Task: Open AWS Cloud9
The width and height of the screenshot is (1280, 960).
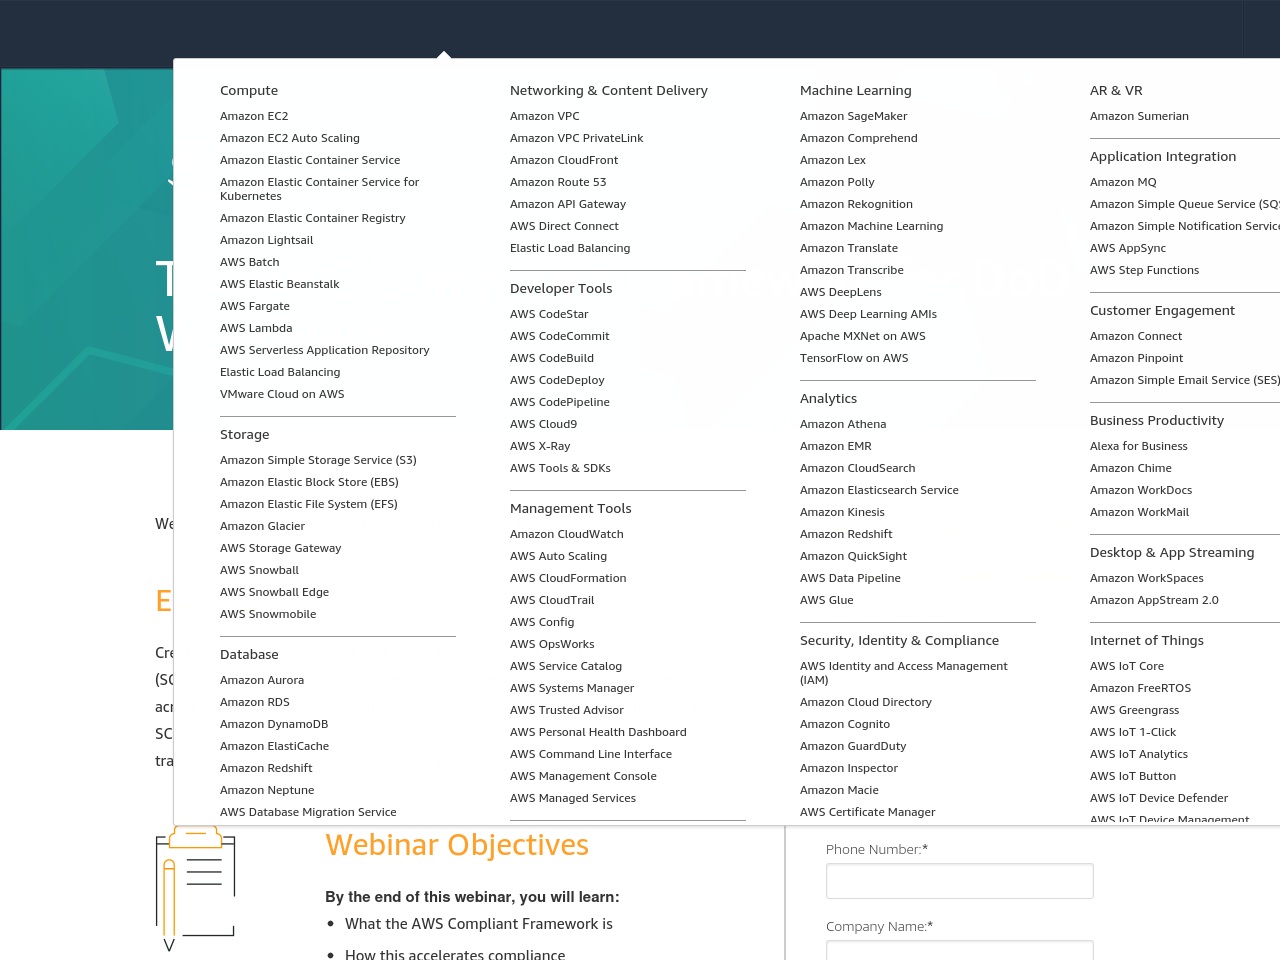Action: click(544, 424)
